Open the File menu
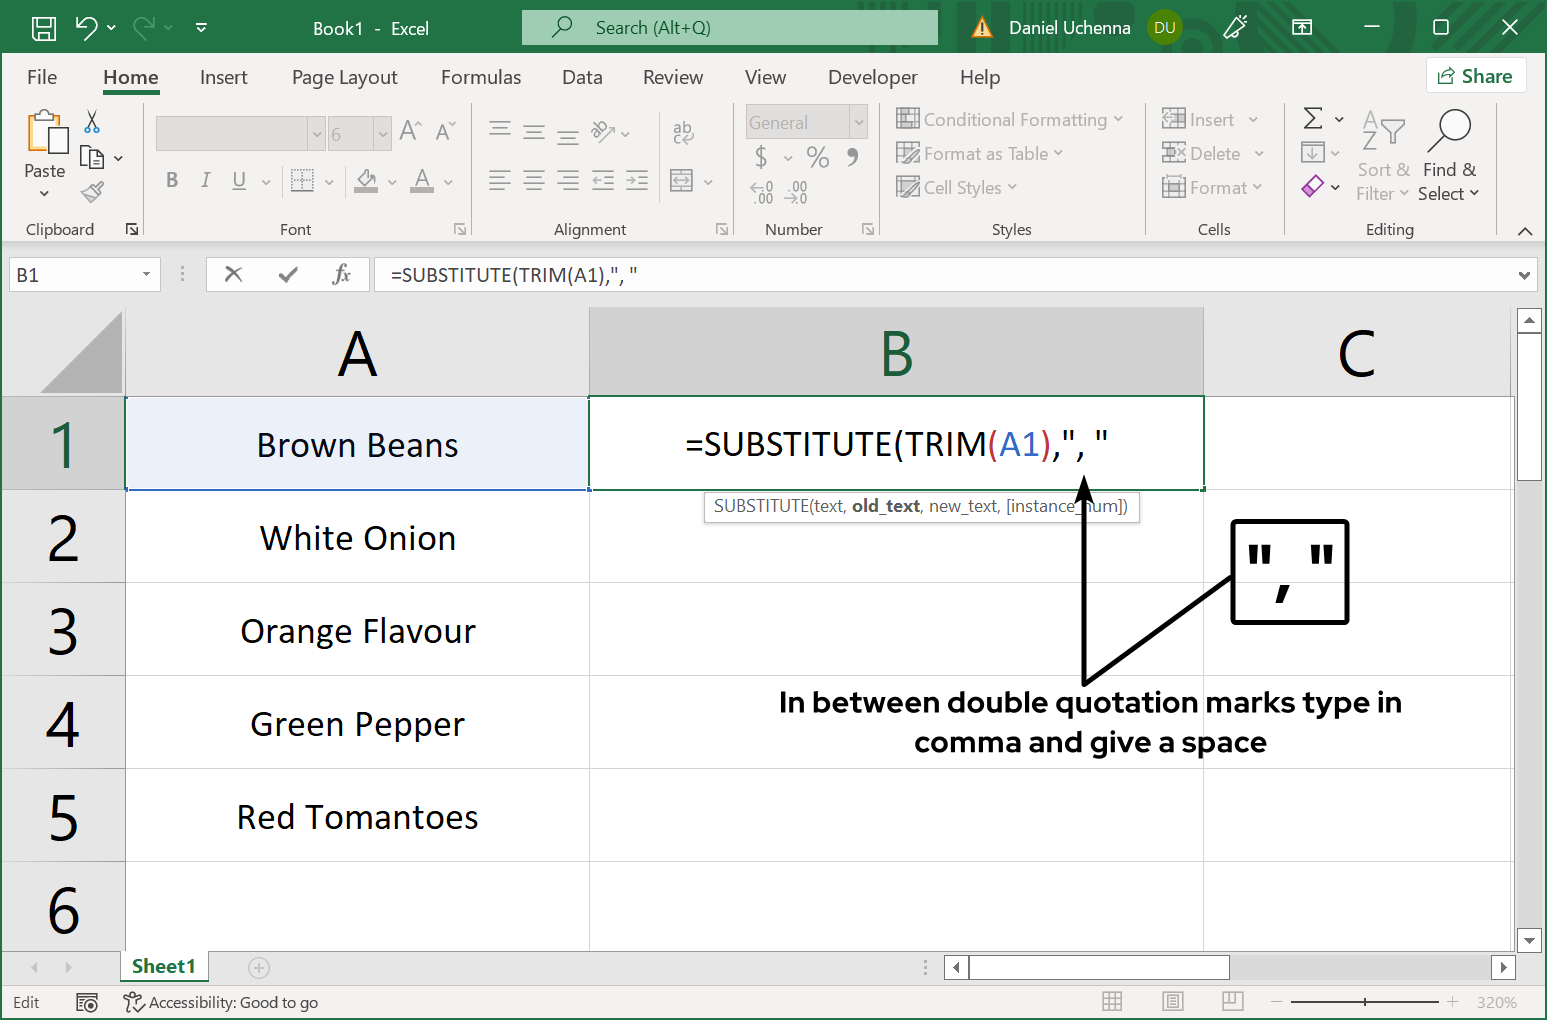Viewport: 1547px width, 1020px height. point(42,77)
